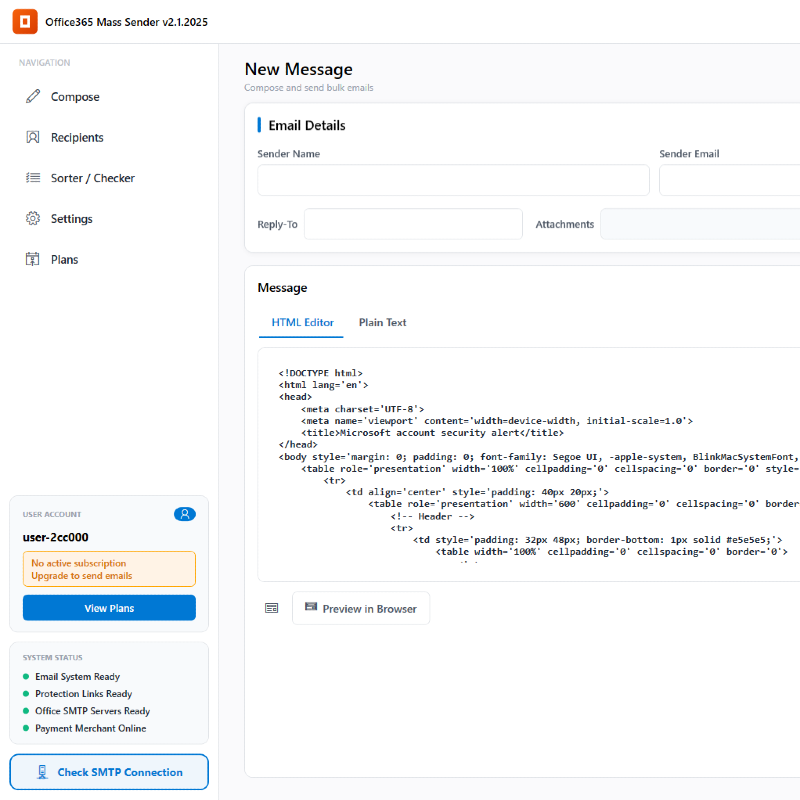Click the blue user profile icon
Screen dimensions: 800x800
point(185,514)
